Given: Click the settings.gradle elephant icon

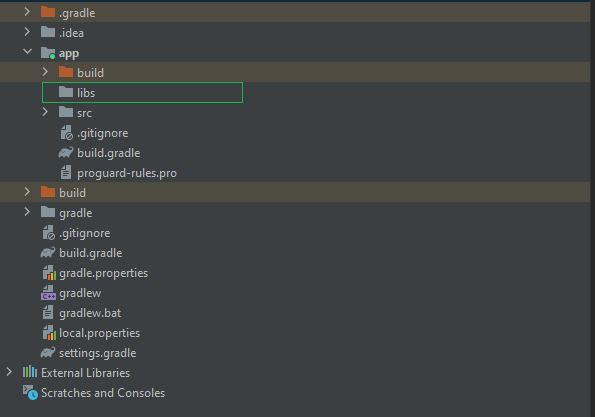Looking at the screenshot, I should [x=48, y=352].
